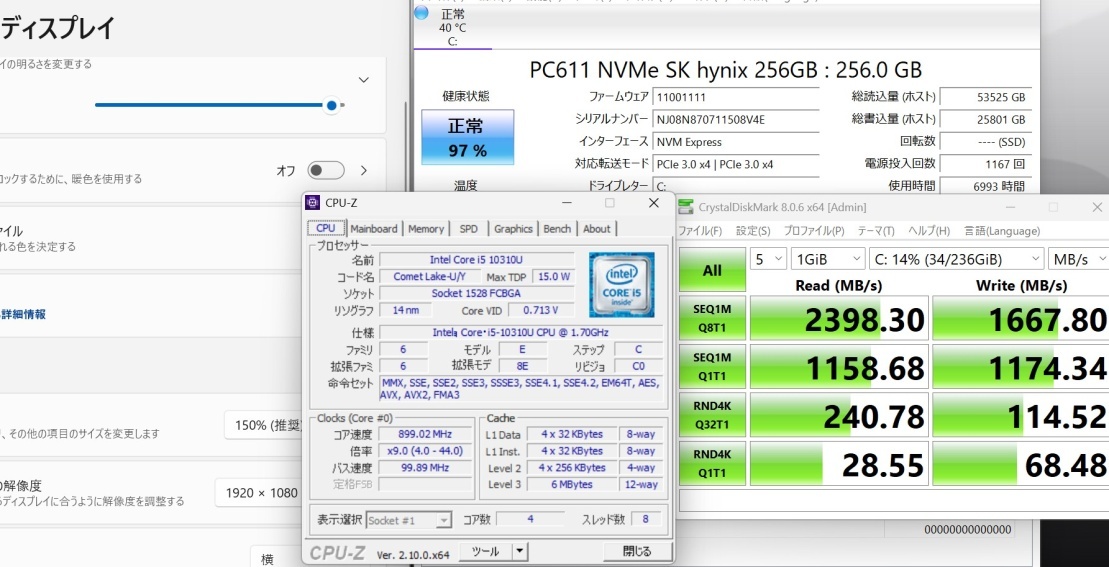Click the 詳細情報 link in display settings
This screenshot has height=567, width=1109.
coord(23,315)
